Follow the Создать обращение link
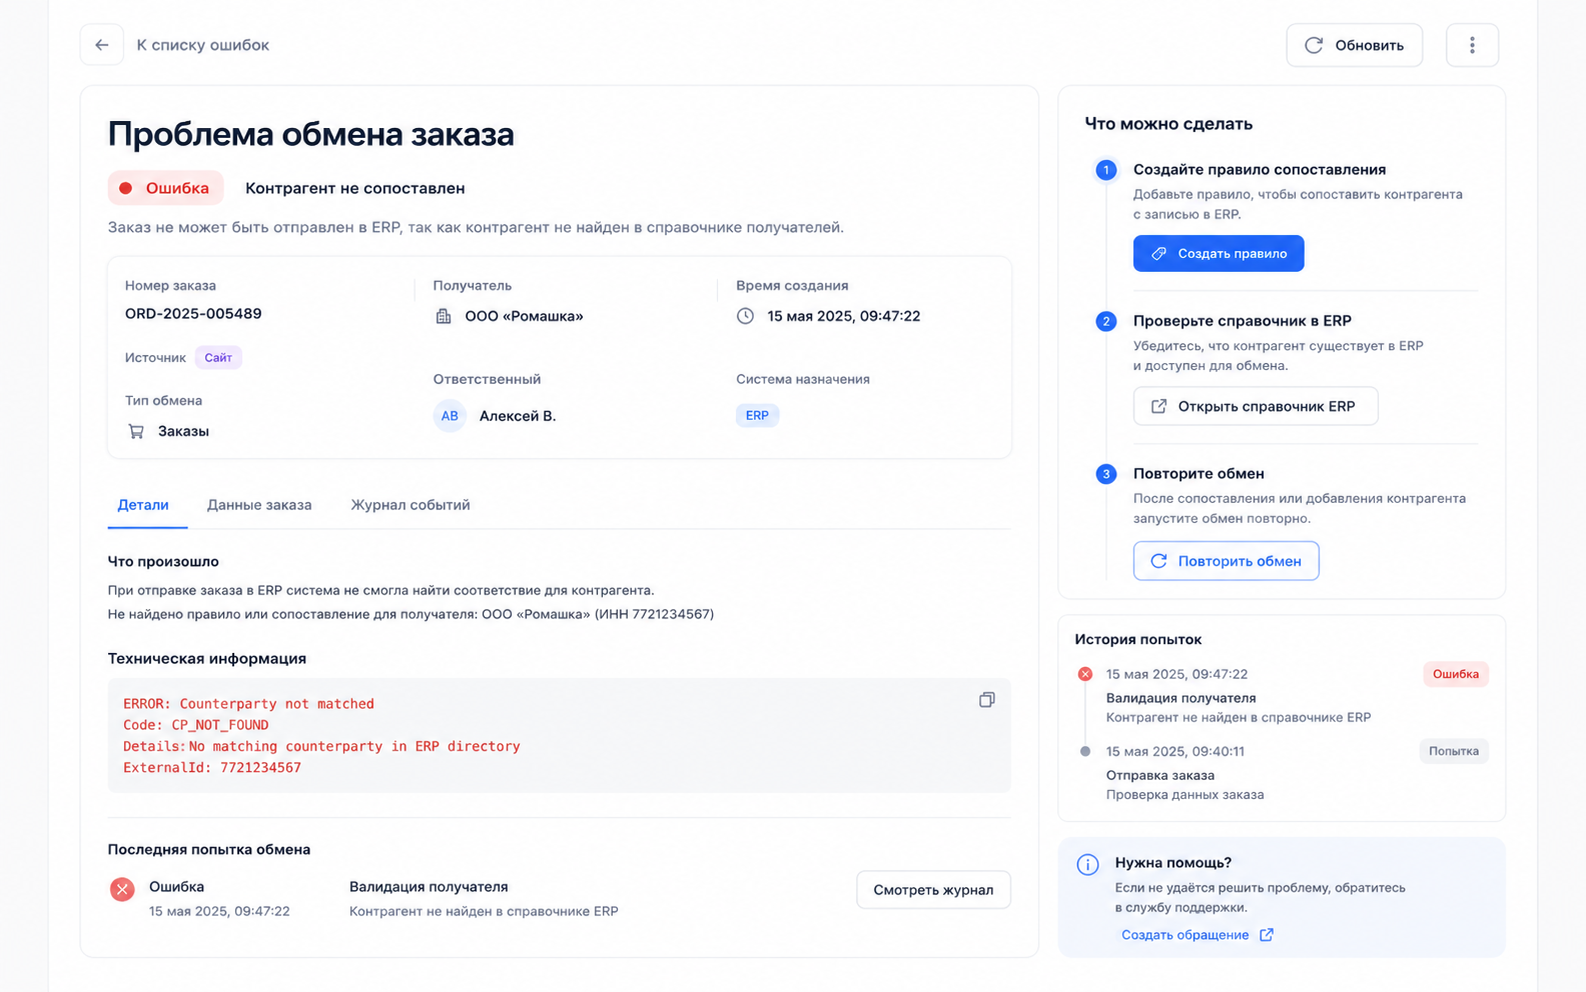This screenshot has width=1586, height=992. 1185,935
